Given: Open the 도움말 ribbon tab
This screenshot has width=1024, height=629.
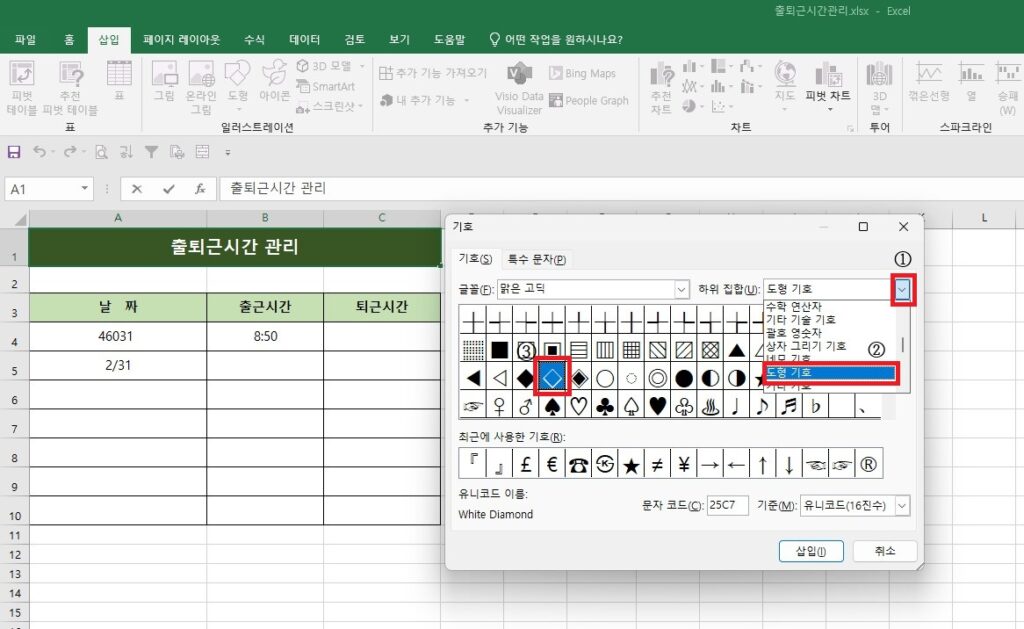Looking at the screenshot, I should point(449,40).
